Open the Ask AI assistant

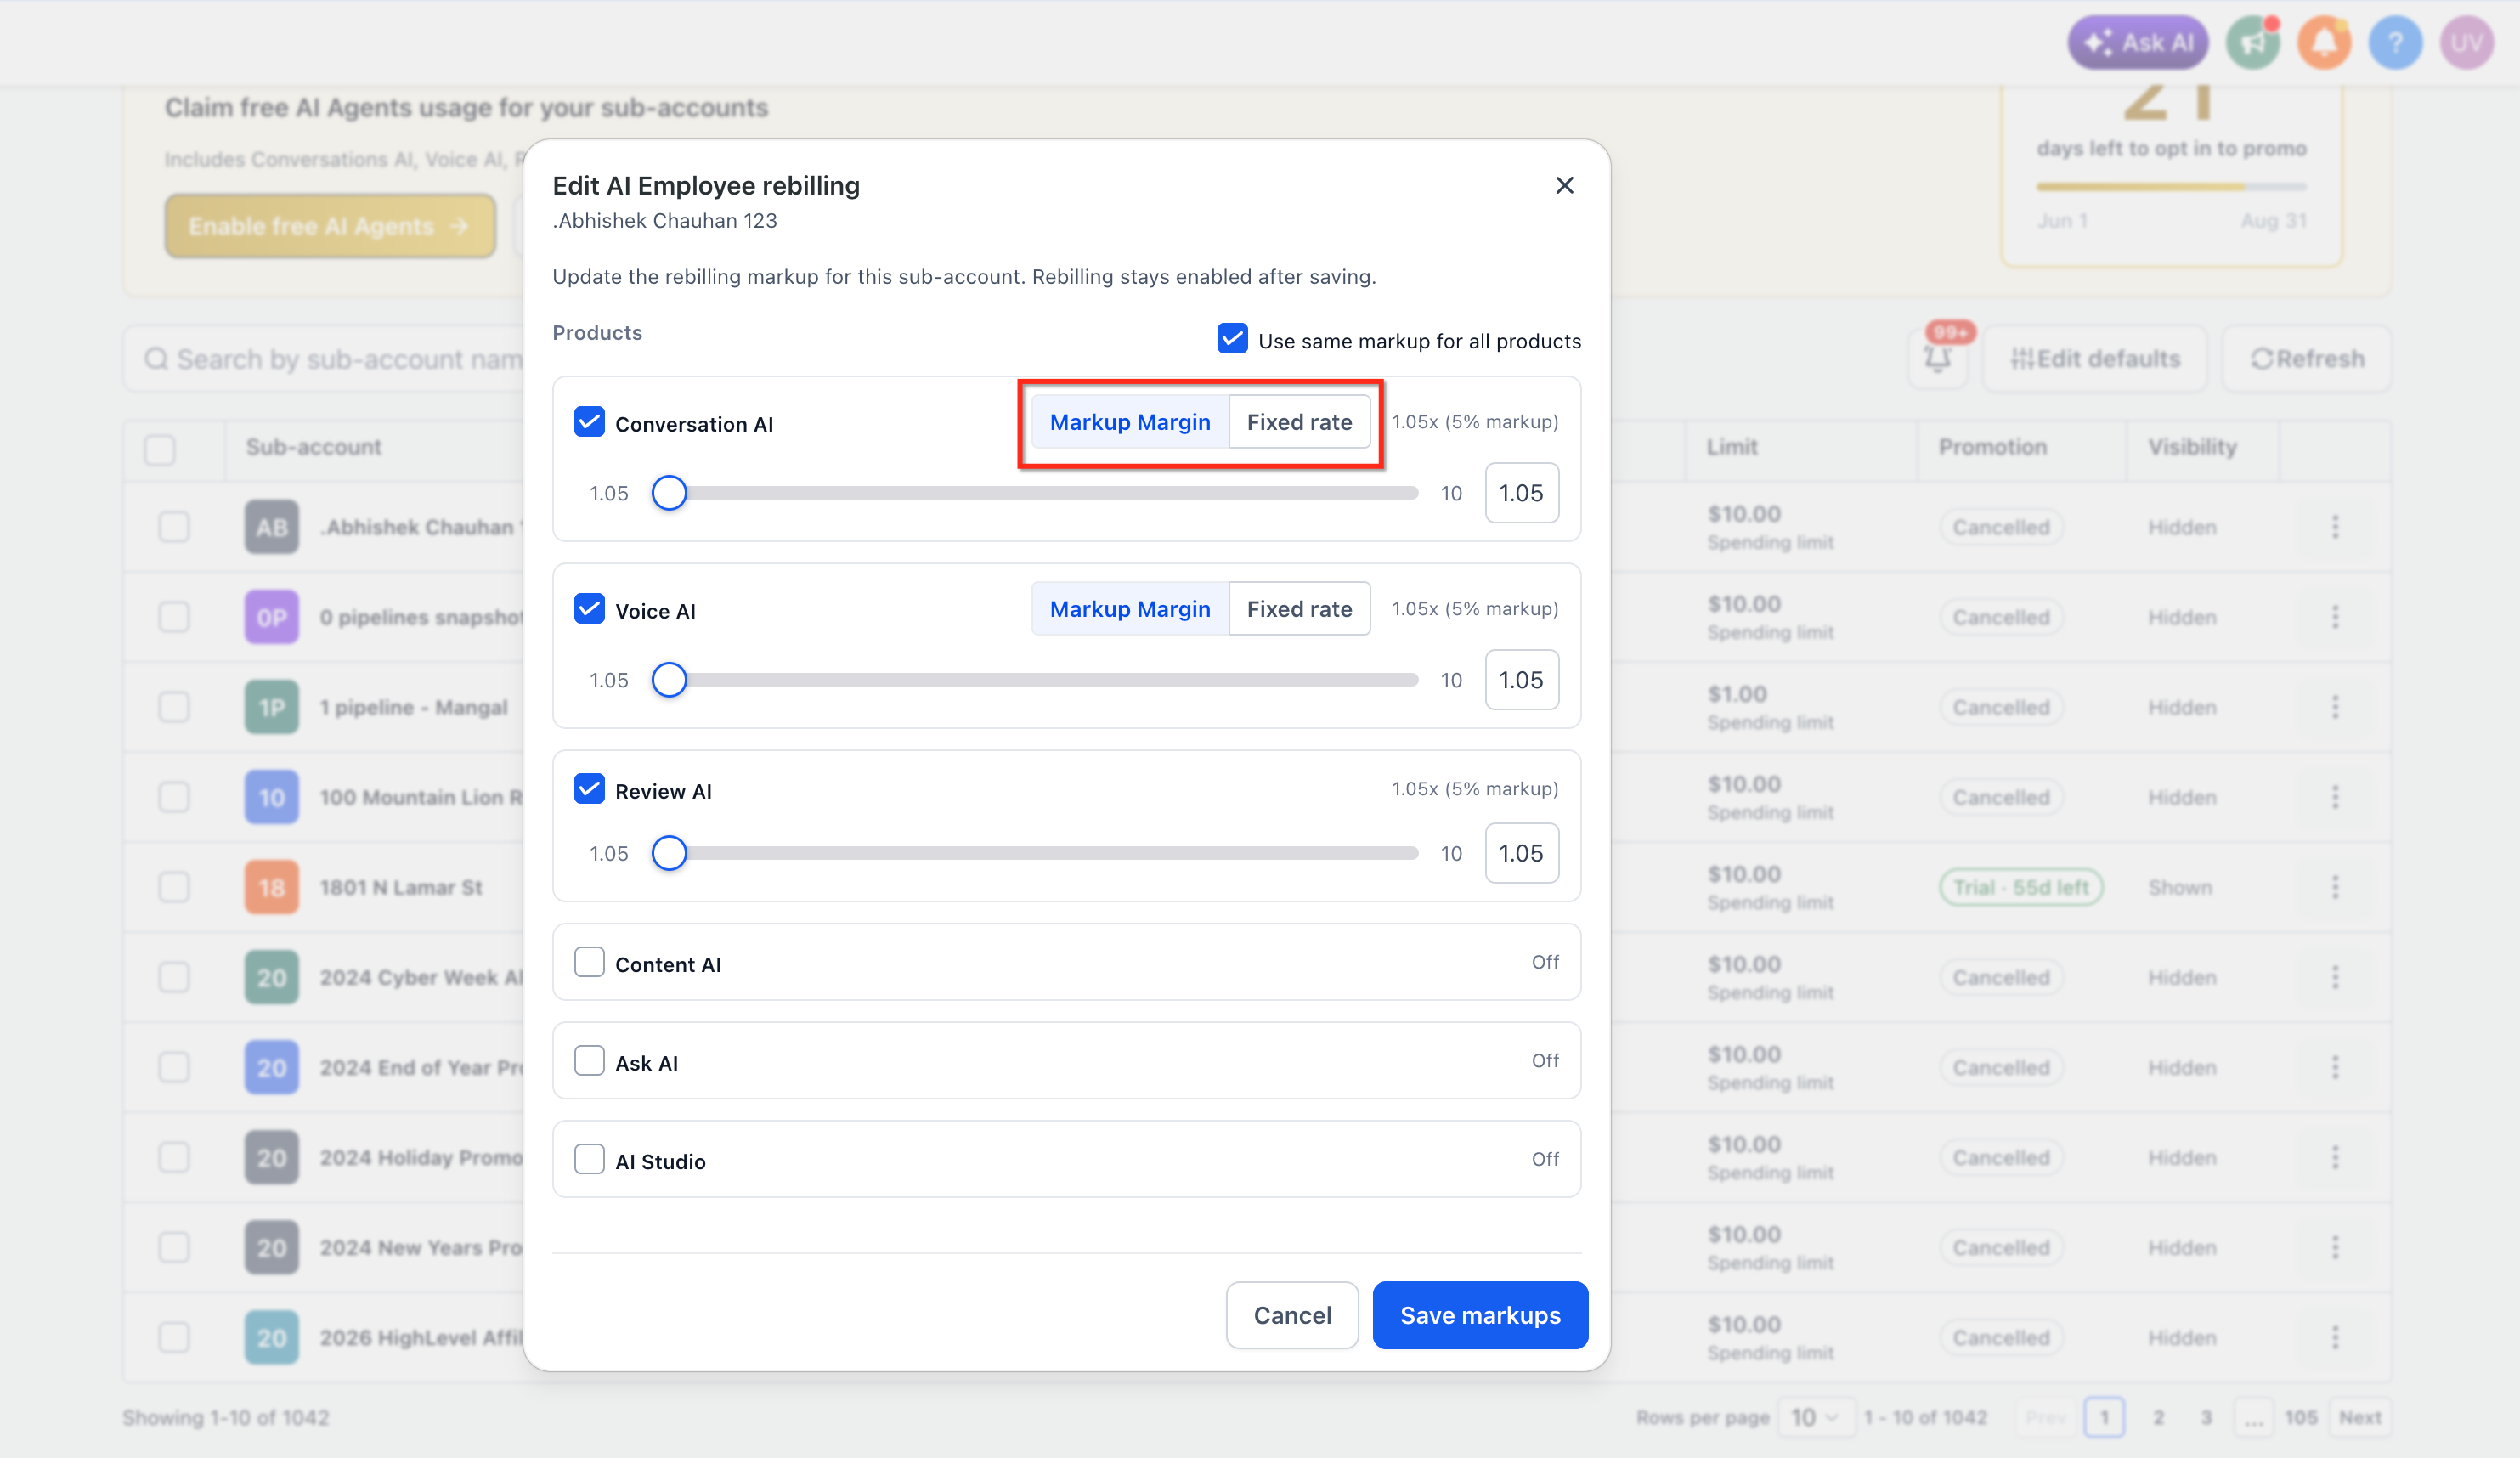point(2138,43)
